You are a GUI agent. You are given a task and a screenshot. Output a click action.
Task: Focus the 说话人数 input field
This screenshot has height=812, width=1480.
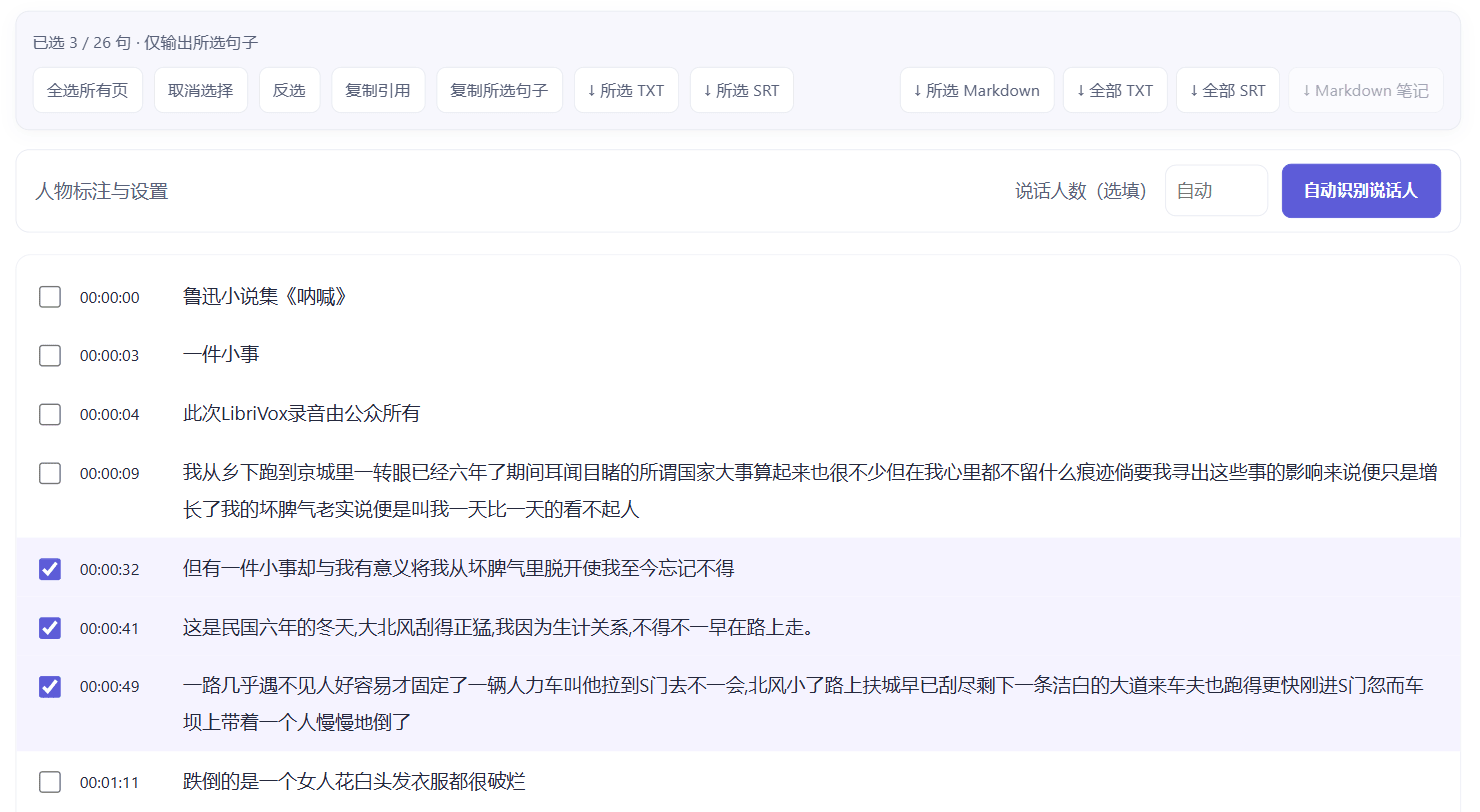(x=1216, y=191)
